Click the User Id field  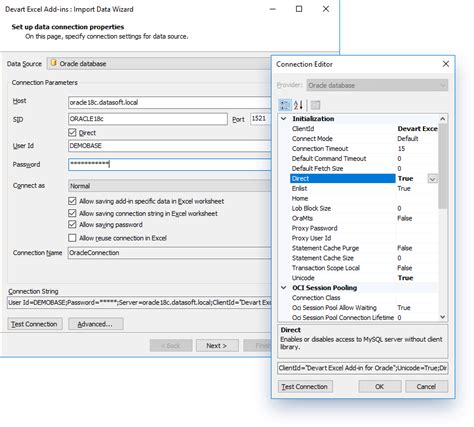pyautogui.click(x=170, y=146)
